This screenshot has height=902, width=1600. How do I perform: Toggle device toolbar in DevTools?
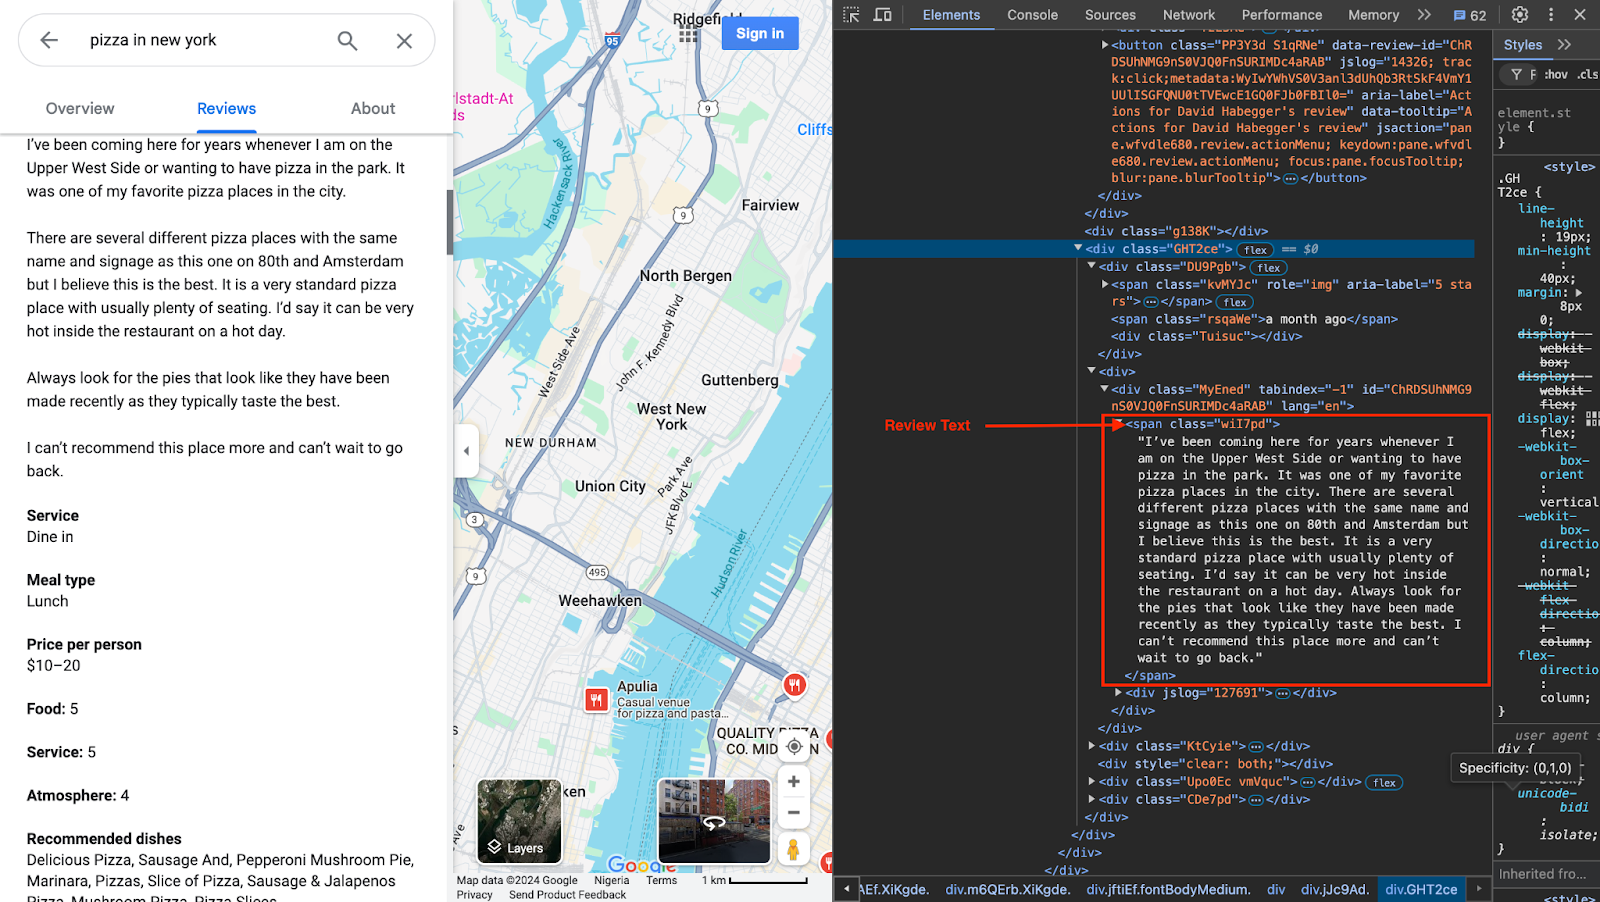click(882, 15)
